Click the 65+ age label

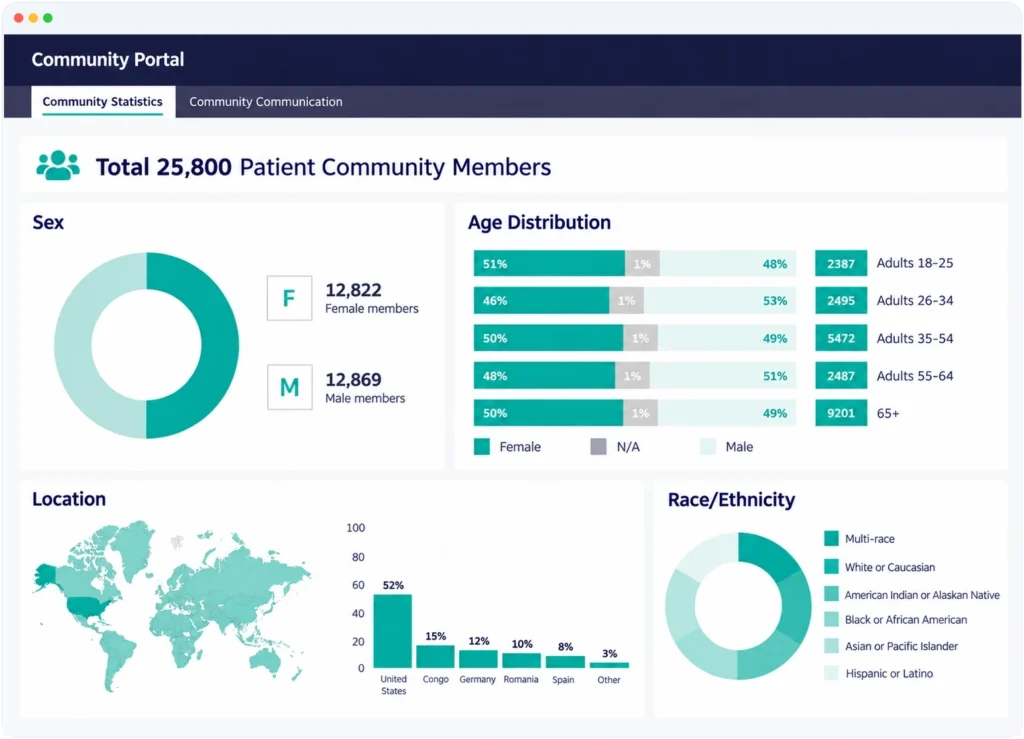click(888, 413)
